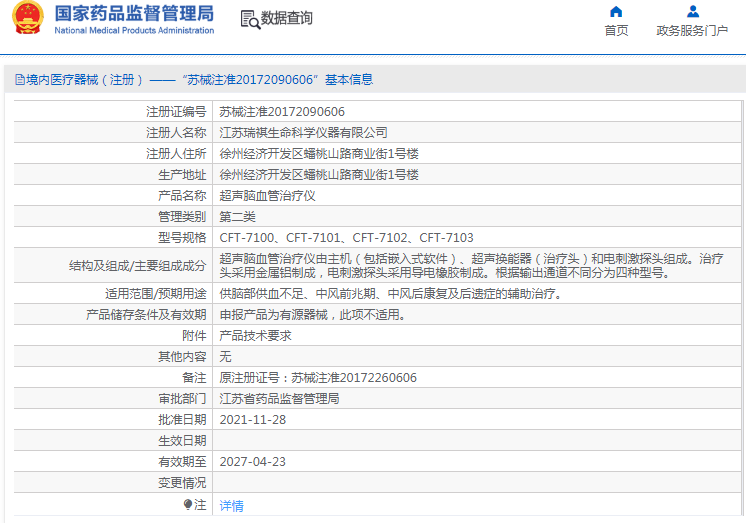Click the 数据查询 document search icon
Viewport: 746px width, 523px height.
[x=249, y=19]
